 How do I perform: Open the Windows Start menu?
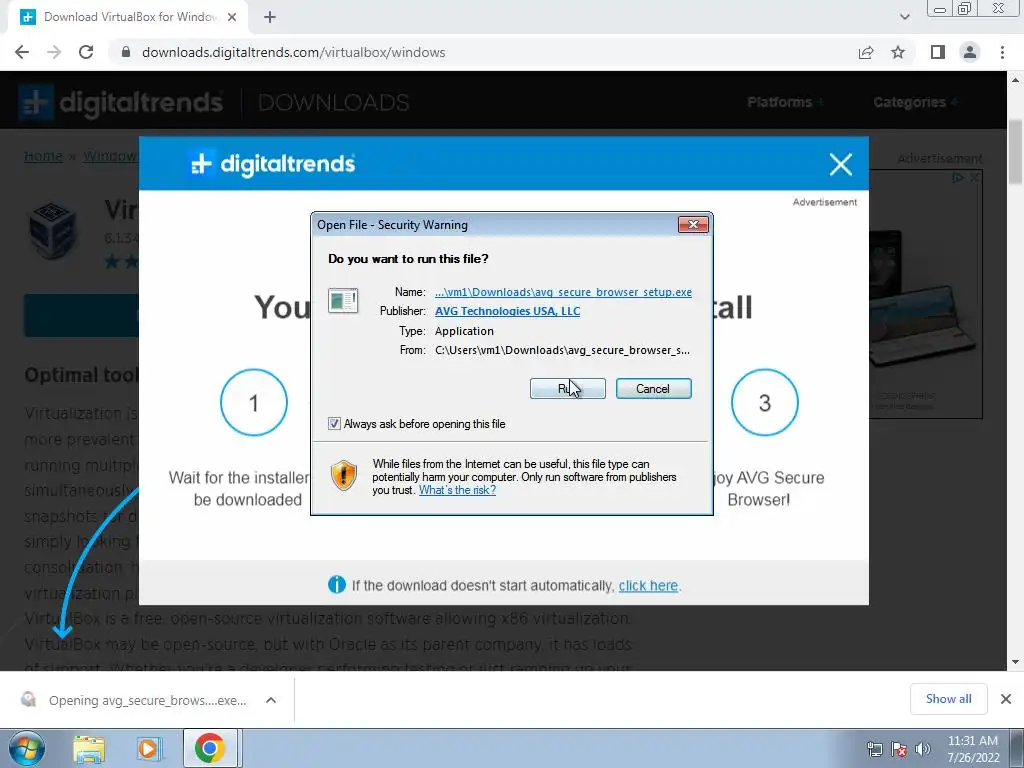pyautogui.click(x=26, y=748)
